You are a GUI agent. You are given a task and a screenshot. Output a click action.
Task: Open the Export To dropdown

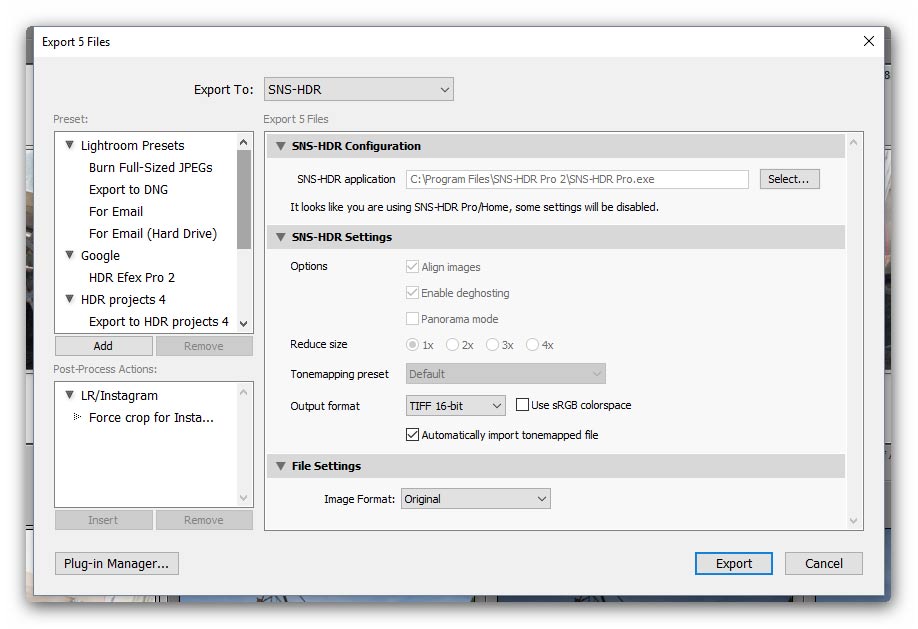[x=358, y=89]
